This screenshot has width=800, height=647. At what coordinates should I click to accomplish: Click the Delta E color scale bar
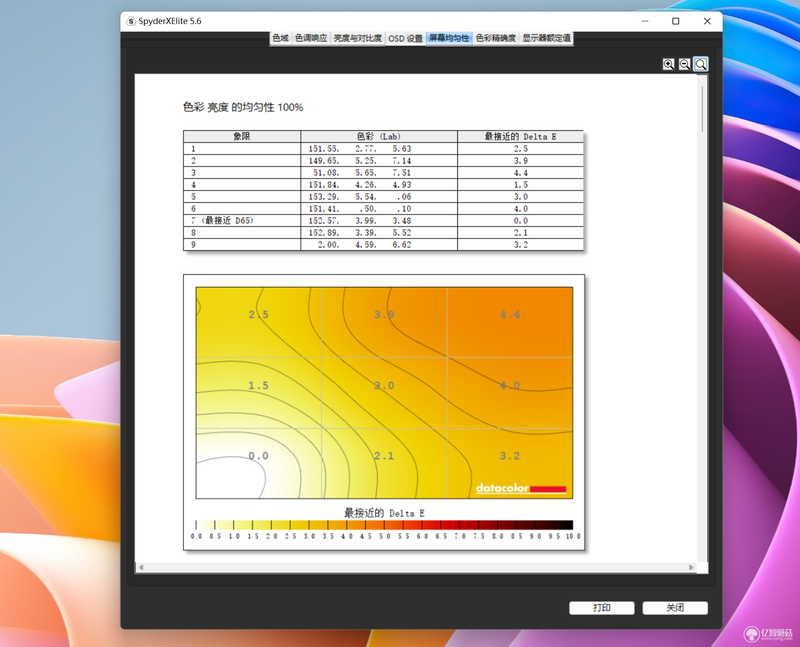(x=384, y=525)
